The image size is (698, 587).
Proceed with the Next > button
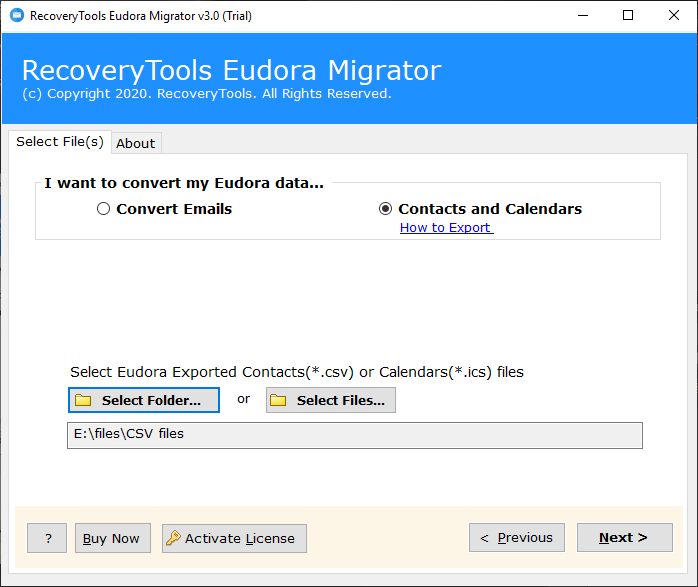tap(625, 538)
